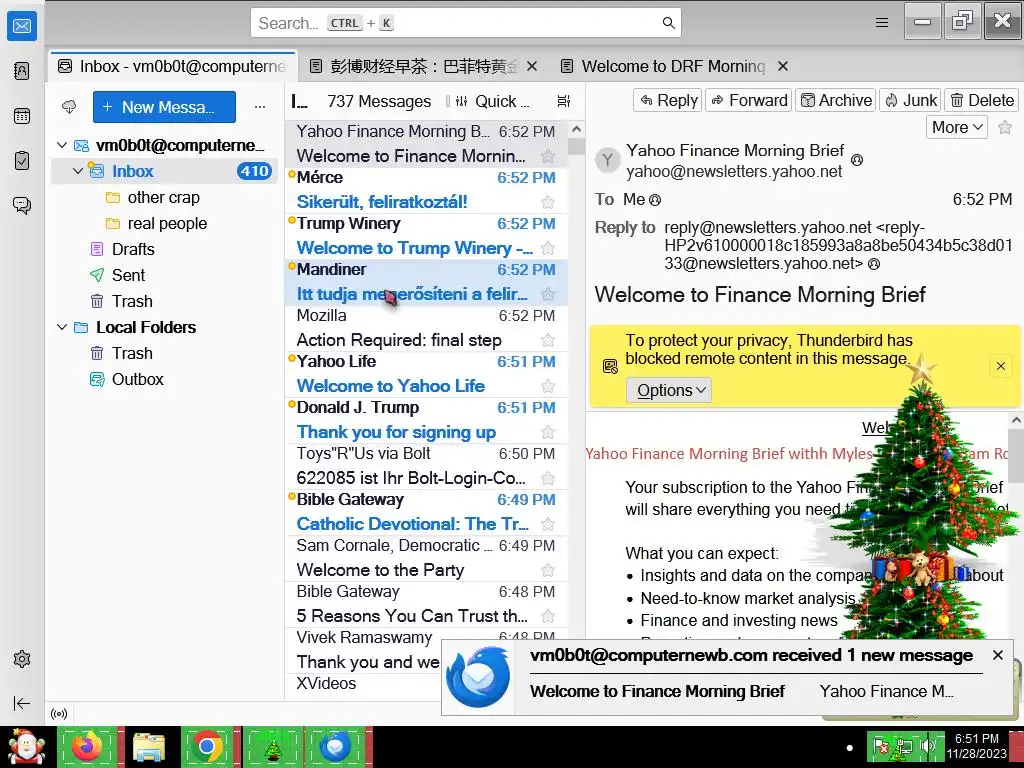Open the Calendar space icon

[x=22, y=116]
